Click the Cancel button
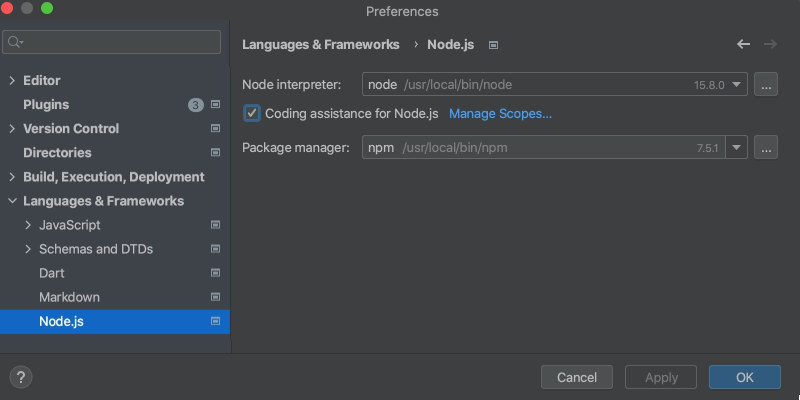This screenshot has height=400, width=800. click(577, 378)
